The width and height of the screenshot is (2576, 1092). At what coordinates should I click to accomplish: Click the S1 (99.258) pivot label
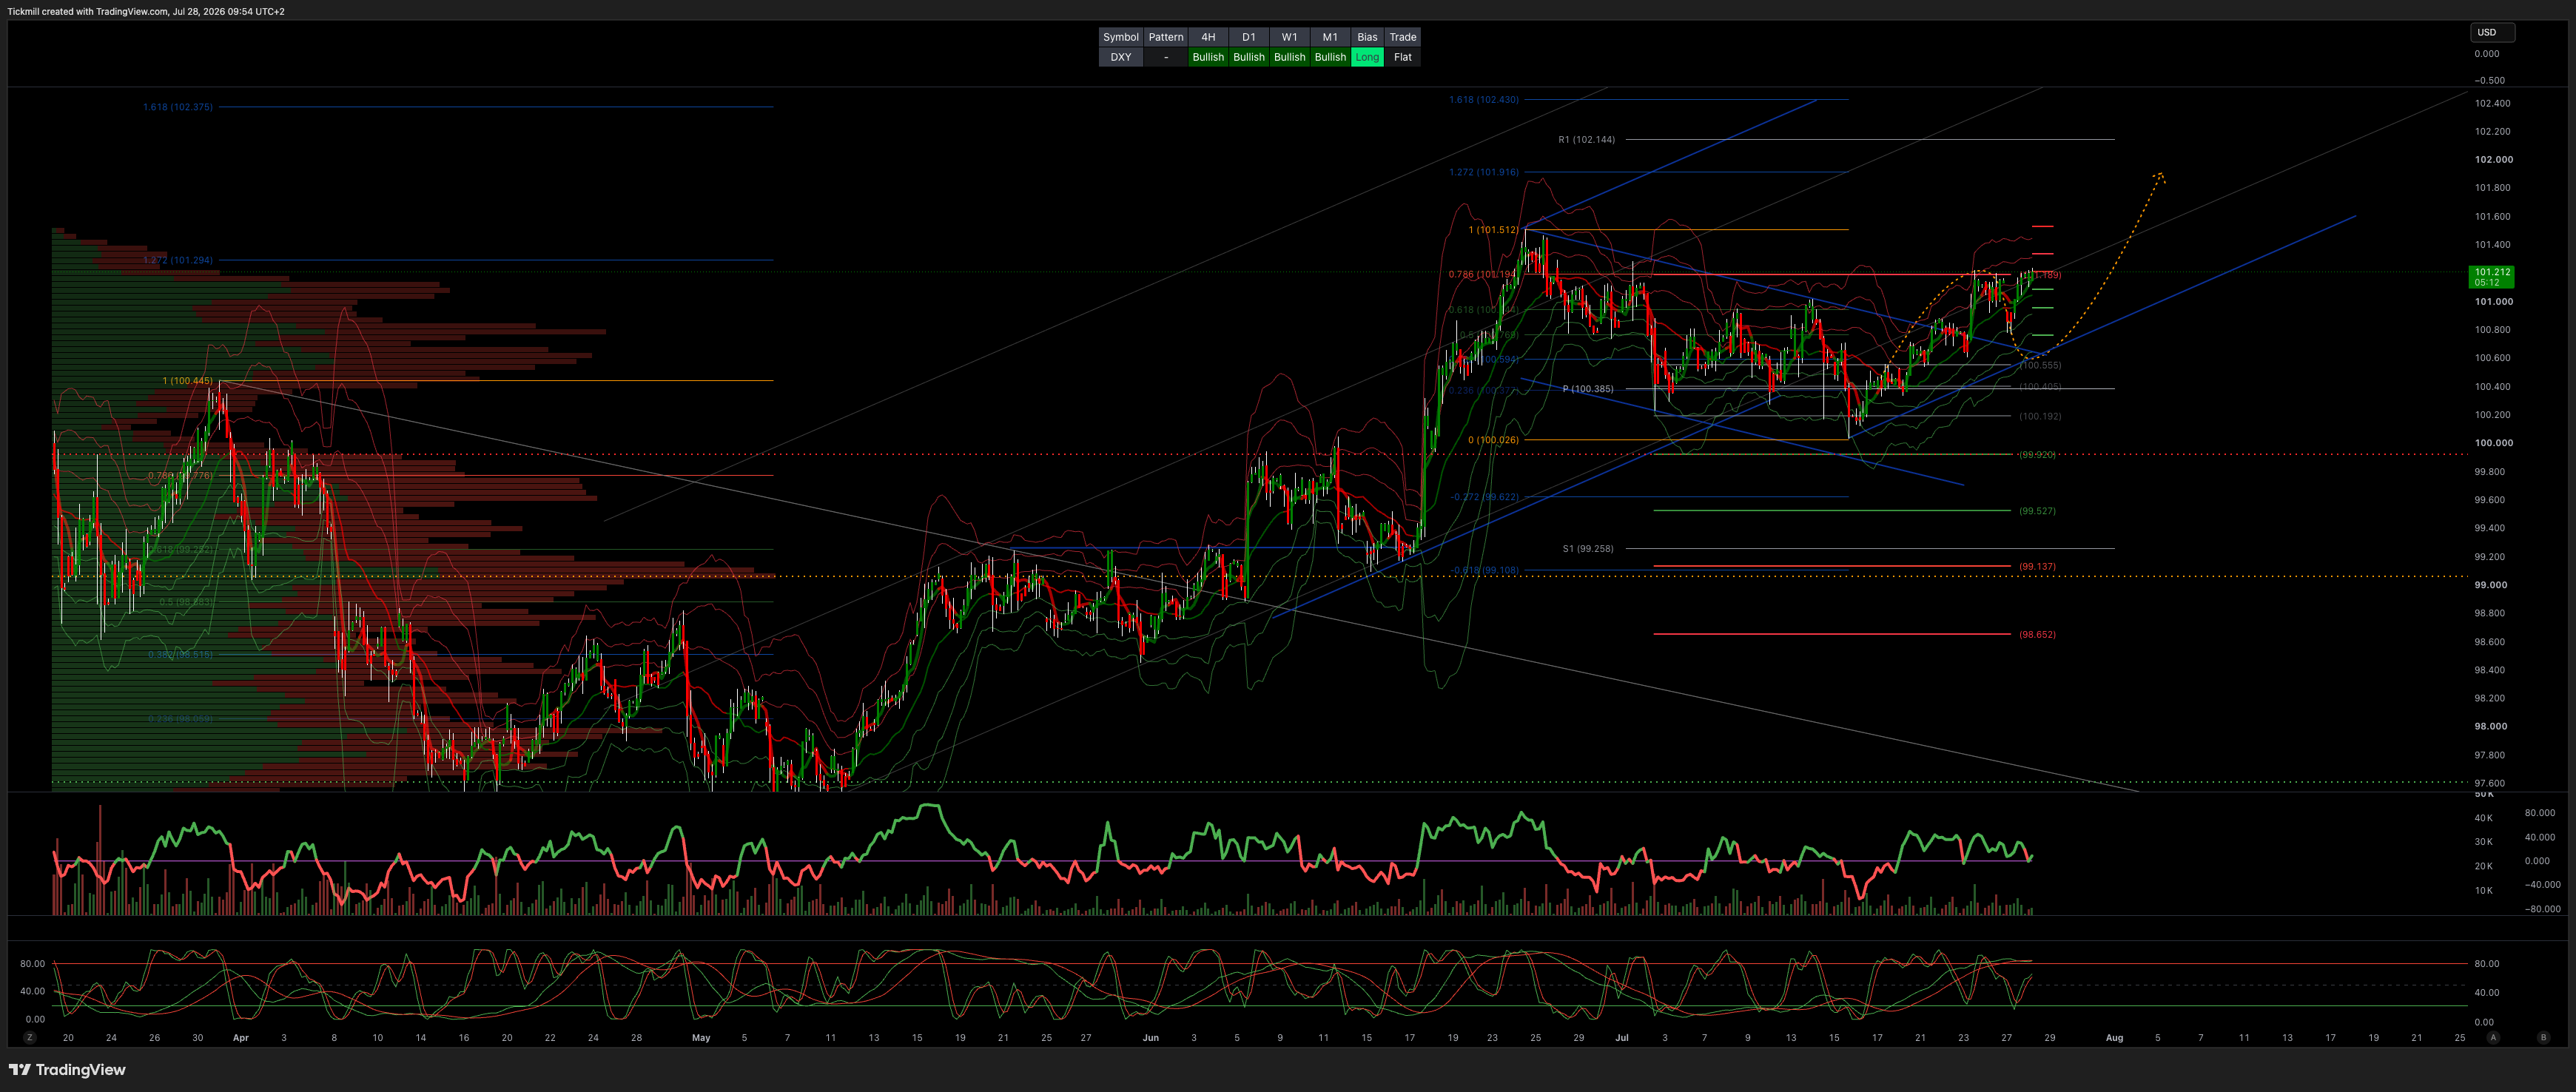(1587, 549)
